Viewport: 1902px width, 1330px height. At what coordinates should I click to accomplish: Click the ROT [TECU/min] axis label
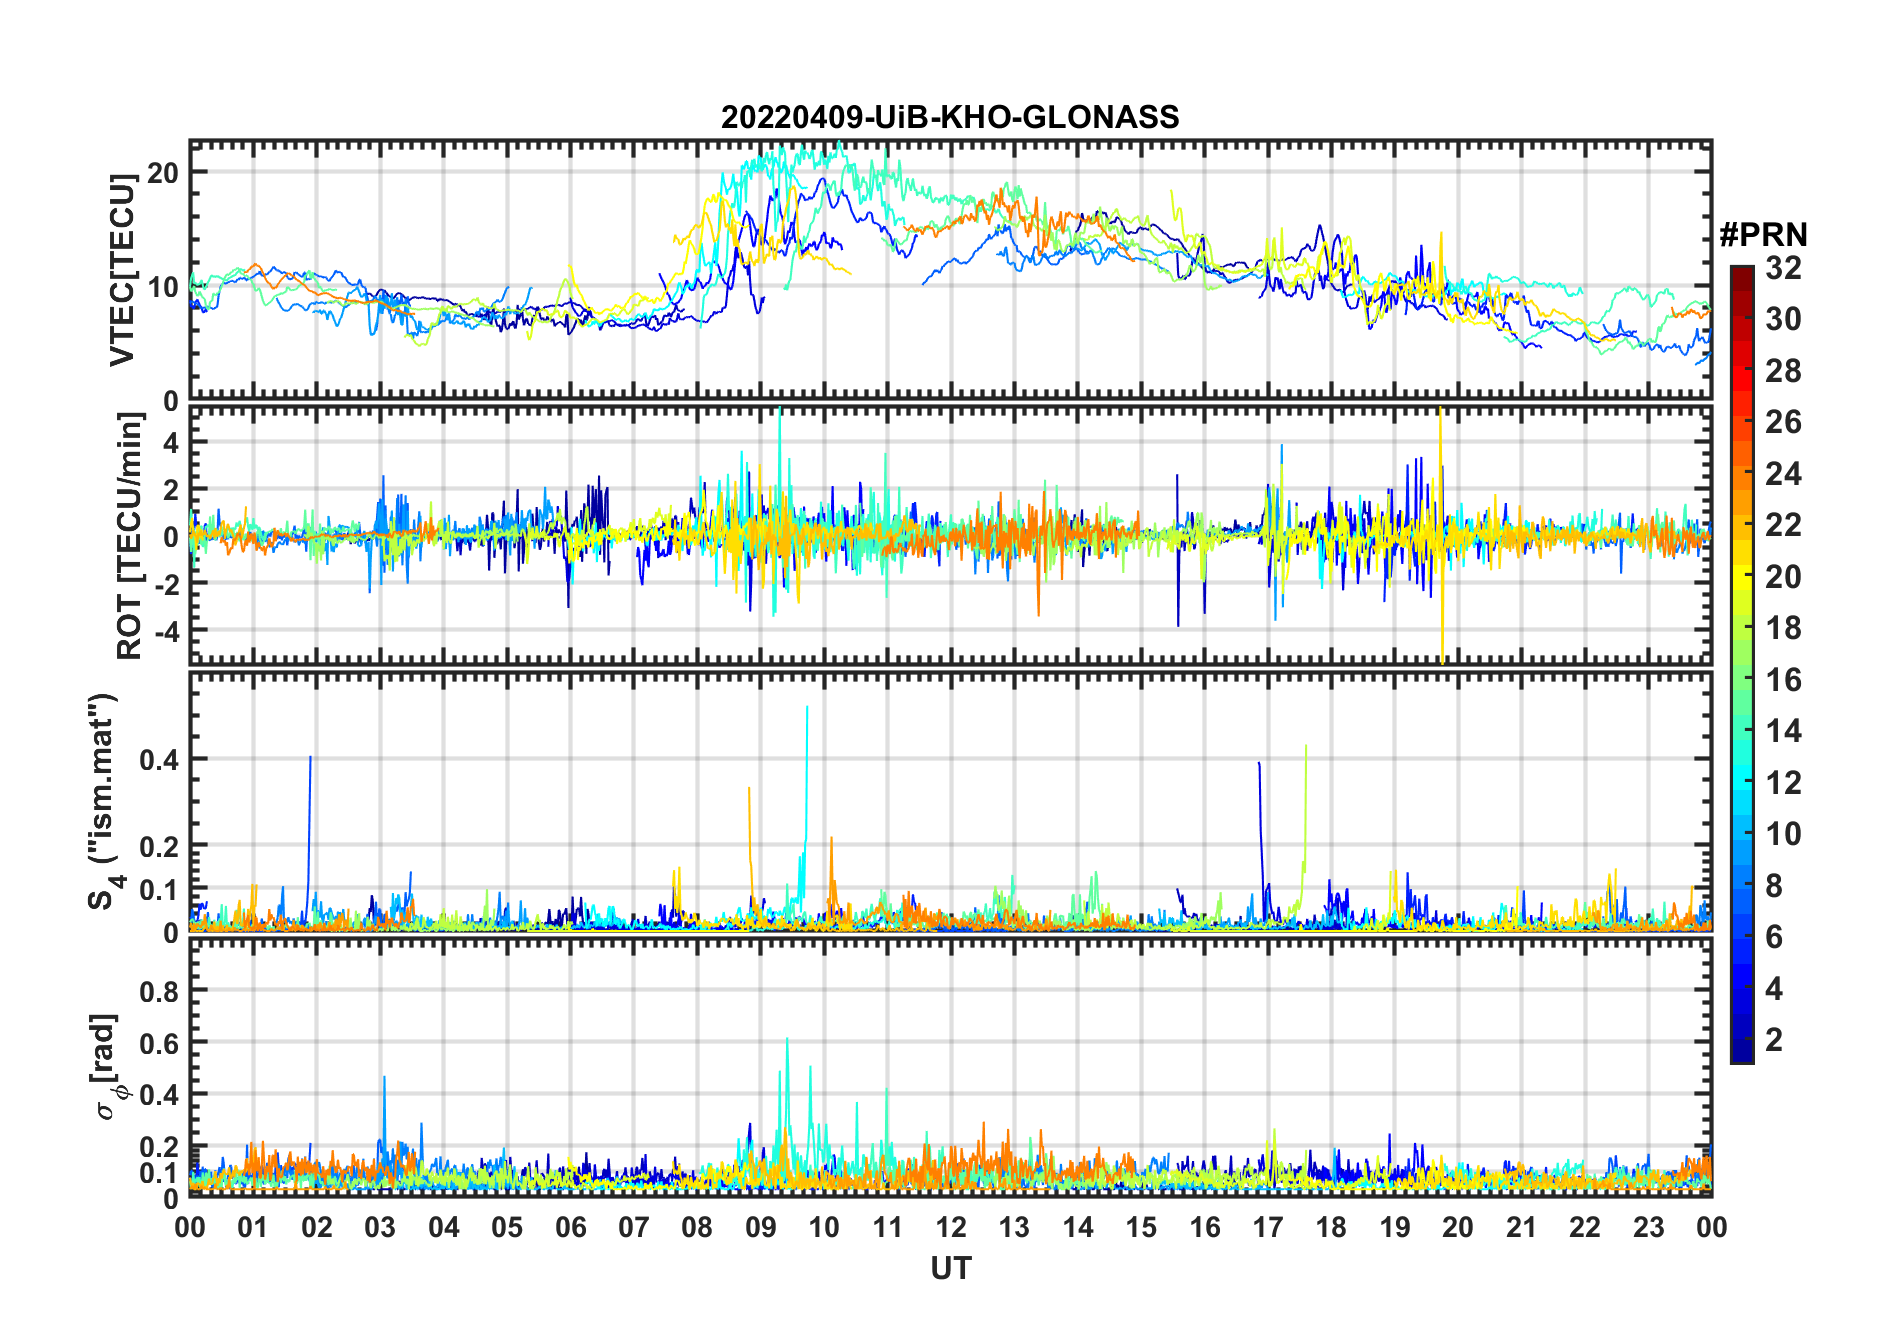pos(130,536)
